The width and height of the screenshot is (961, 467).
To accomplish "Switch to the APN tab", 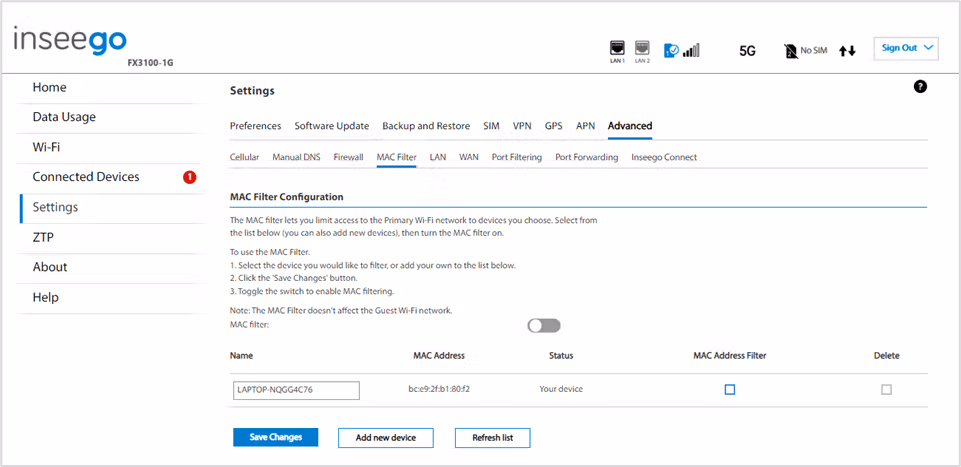I will [585, 126].
